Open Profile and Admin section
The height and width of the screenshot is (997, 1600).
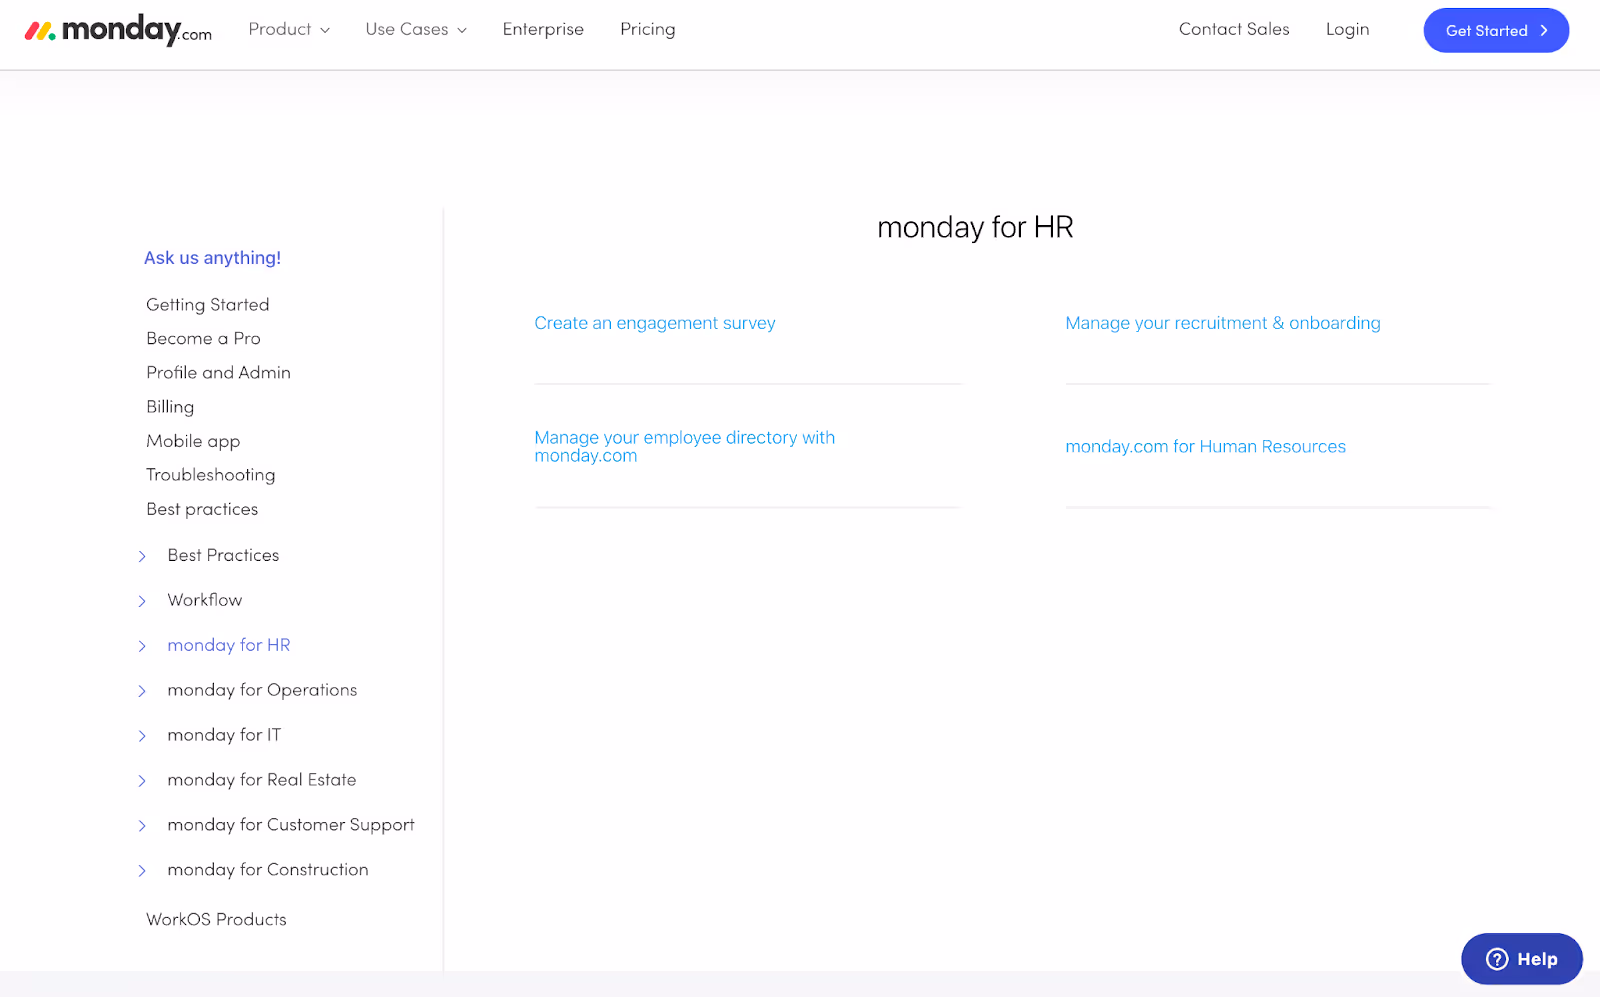(x=218, y=372)
